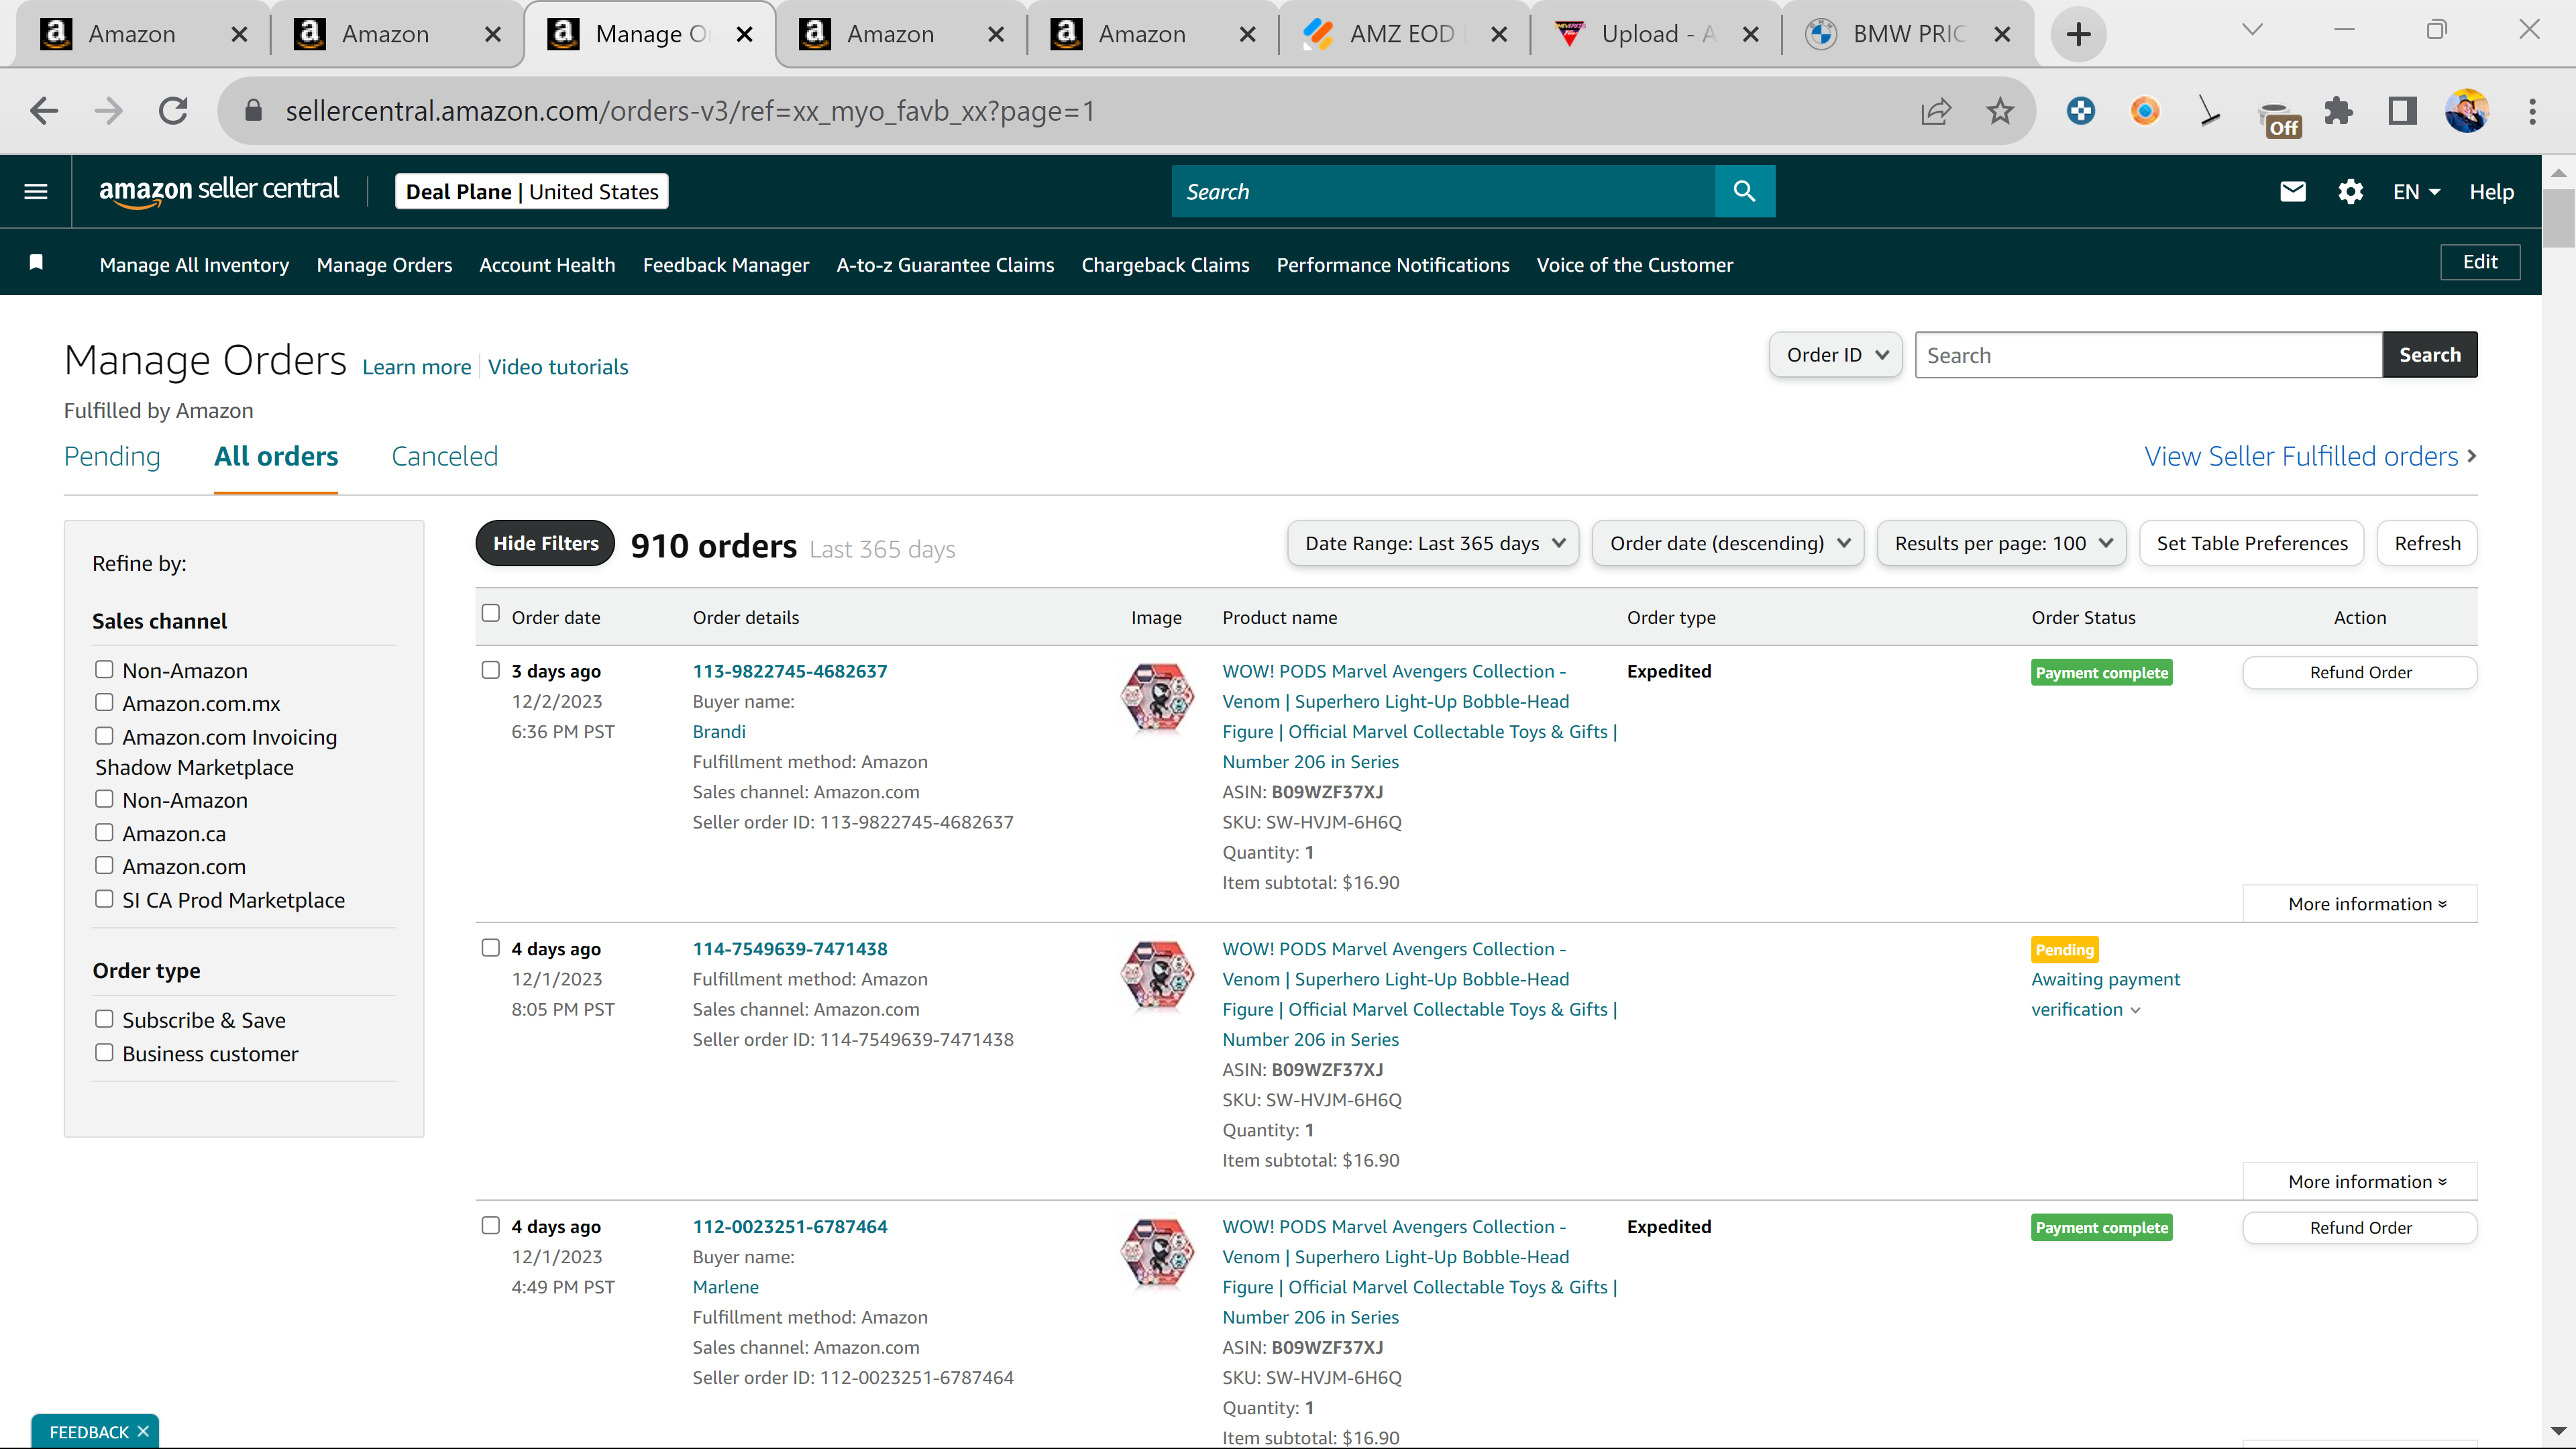Focus the Seller Central header Search field
The width and height of the screenshot is (2576, 1449).
pos(1443,191)
